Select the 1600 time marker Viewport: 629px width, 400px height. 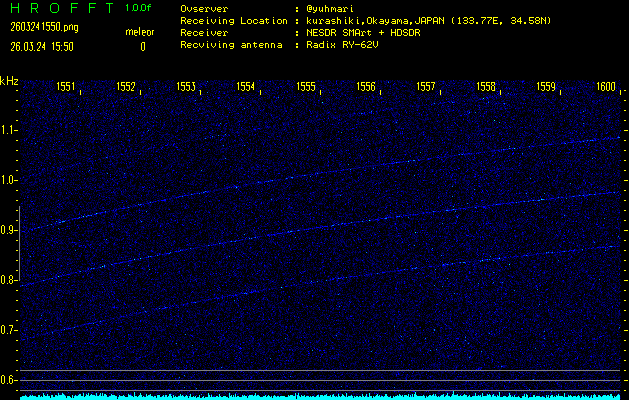[606, 87]
